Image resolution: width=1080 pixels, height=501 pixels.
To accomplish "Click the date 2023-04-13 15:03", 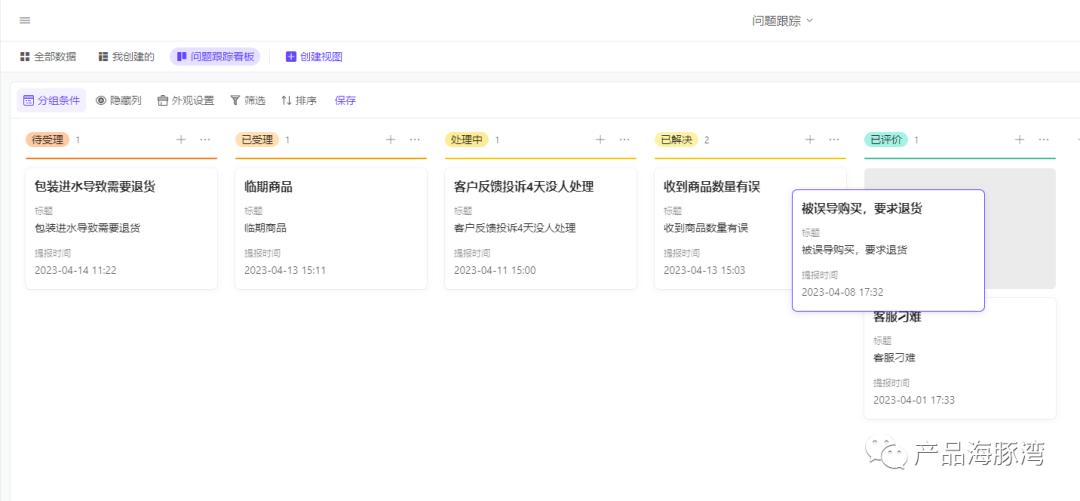I will 704,270.
